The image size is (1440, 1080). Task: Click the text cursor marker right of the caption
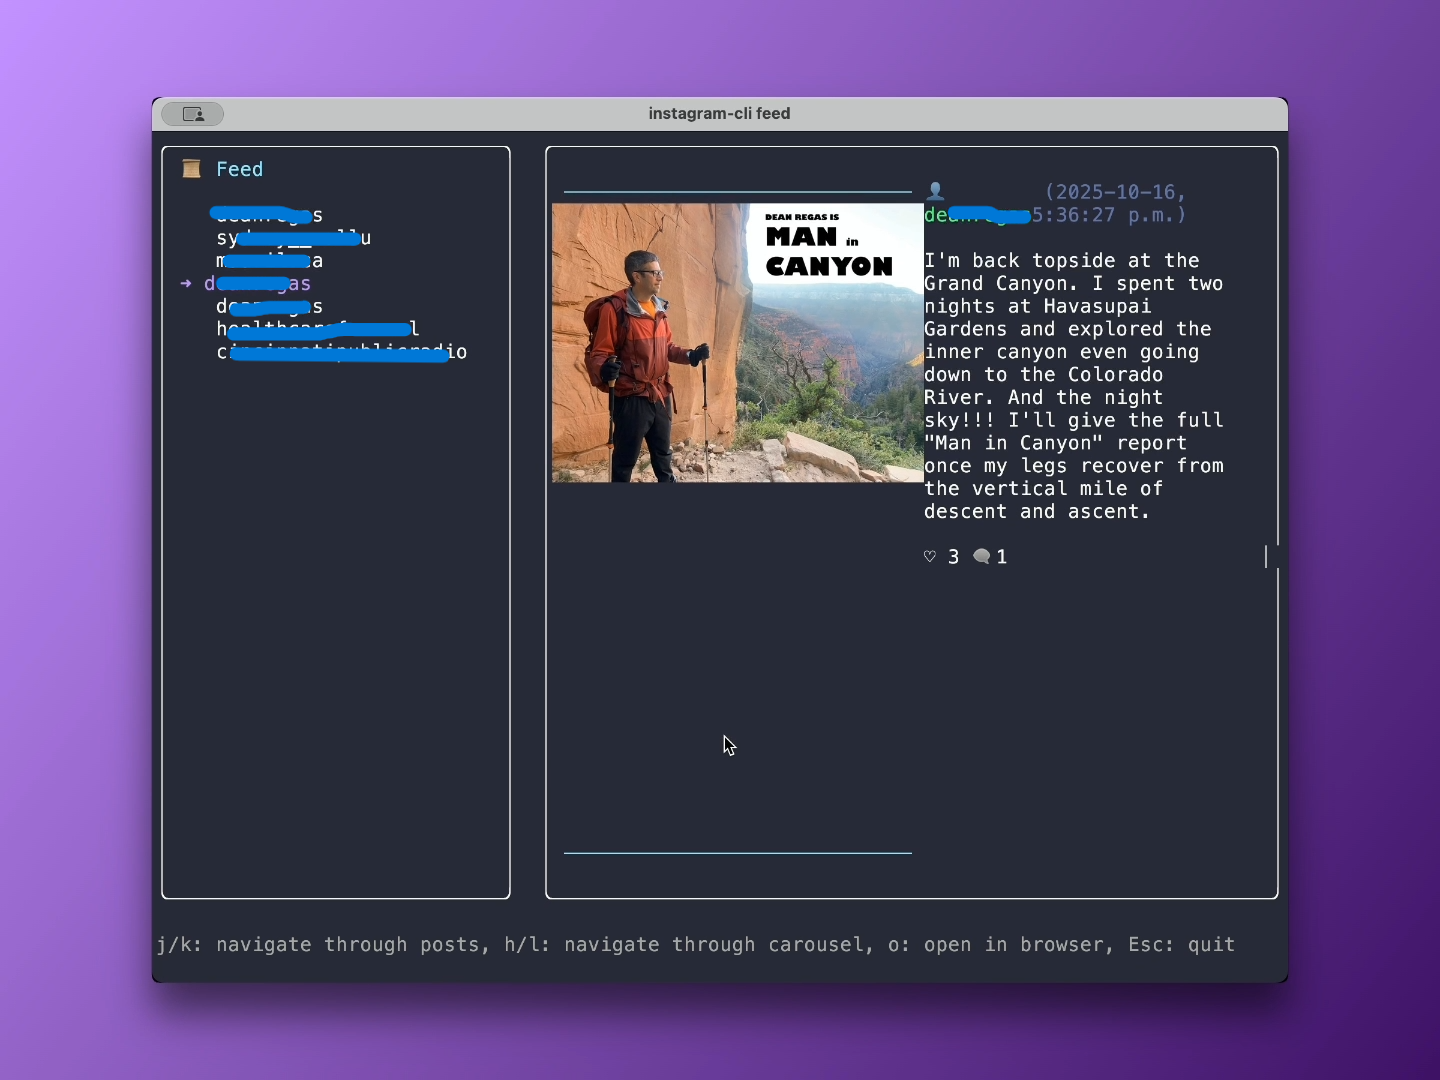[1267, 557]
